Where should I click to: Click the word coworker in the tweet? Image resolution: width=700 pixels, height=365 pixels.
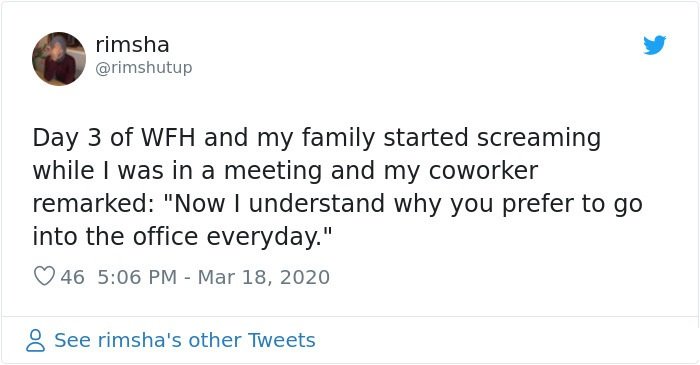pyautogui.click(x=483, y=171)
